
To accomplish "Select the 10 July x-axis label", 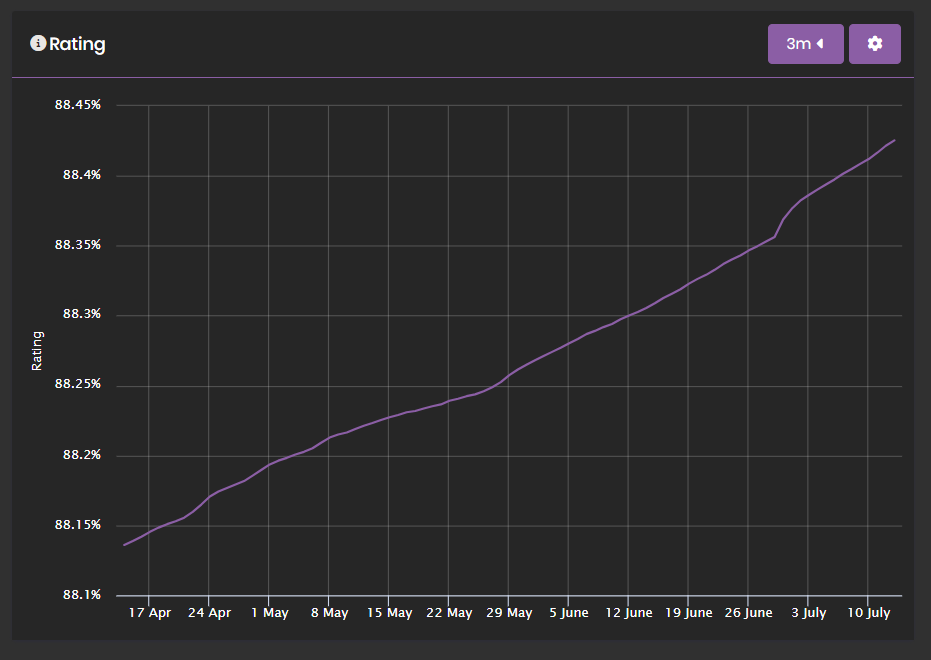I will [868, 613].
